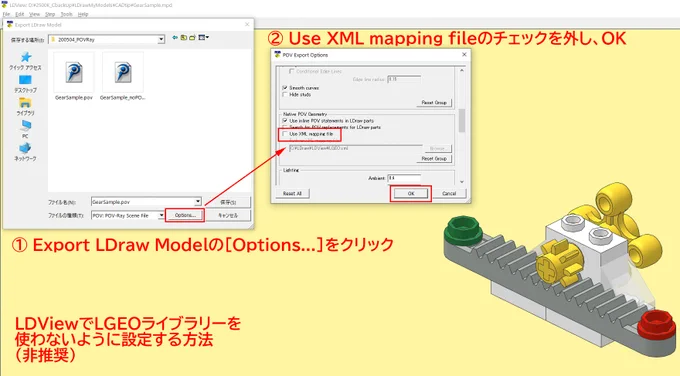Image resolution: width=680 pixels, height=376 pixels.
Task: Open the Tools menu in LDView
Action: click(x=66, y=14)
